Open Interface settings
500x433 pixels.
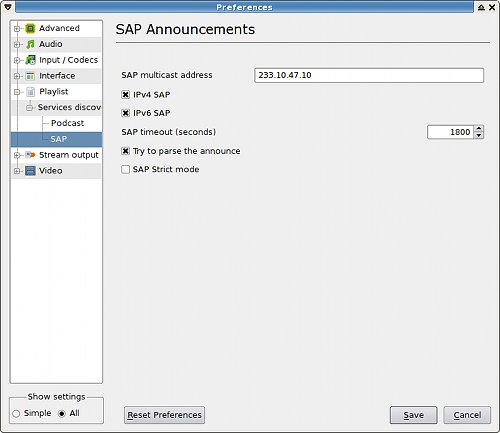[x=57, y=76]
